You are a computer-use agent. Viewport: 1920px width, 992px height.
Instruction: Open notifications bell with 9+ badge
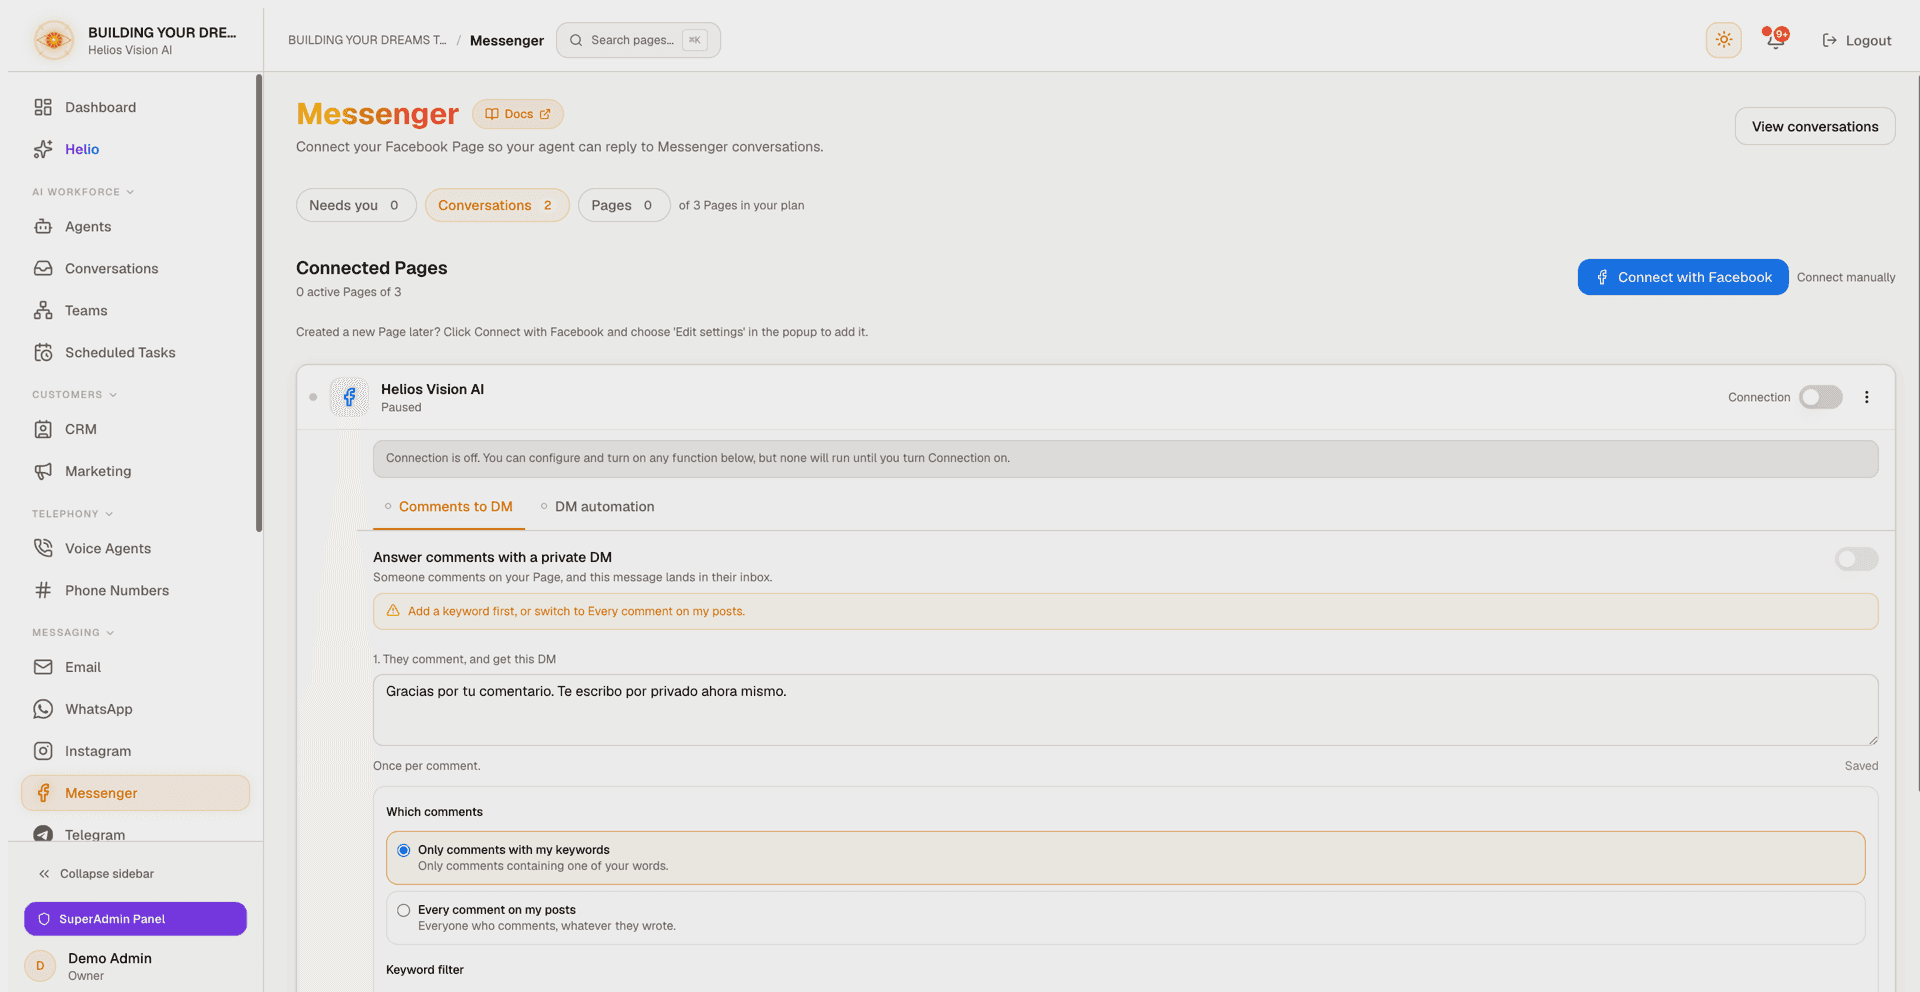[x=1776, y=40]
